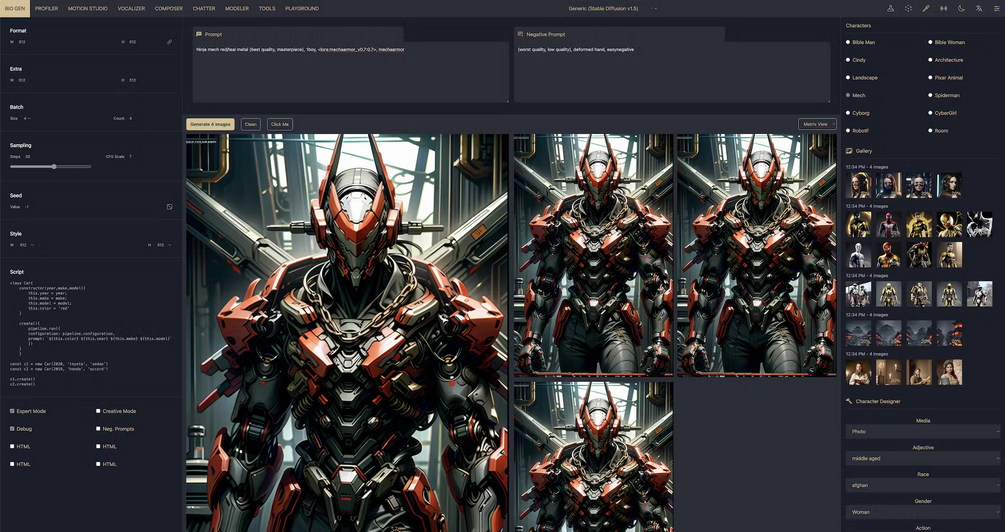Screen dimensions: 1005x532
Task: Open the Style H dropdown
Action: click(165, 245)
